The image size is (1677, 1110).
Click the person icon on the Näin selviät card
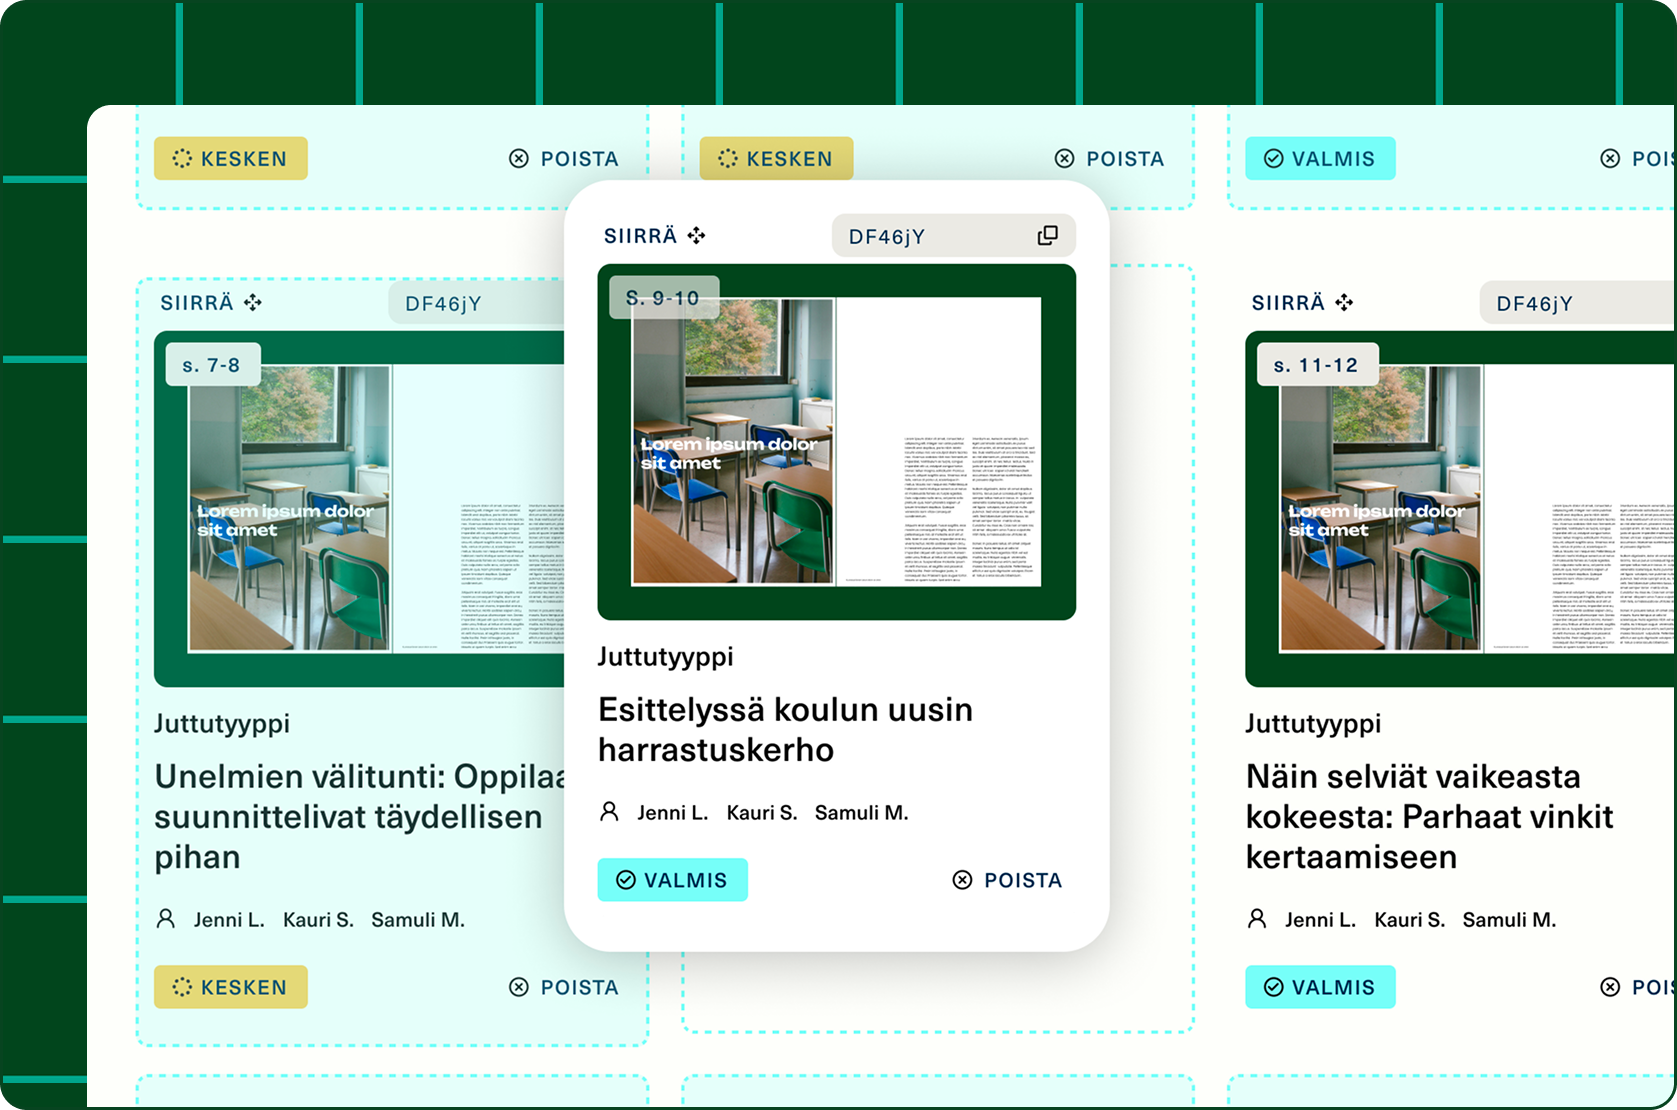1257,918
